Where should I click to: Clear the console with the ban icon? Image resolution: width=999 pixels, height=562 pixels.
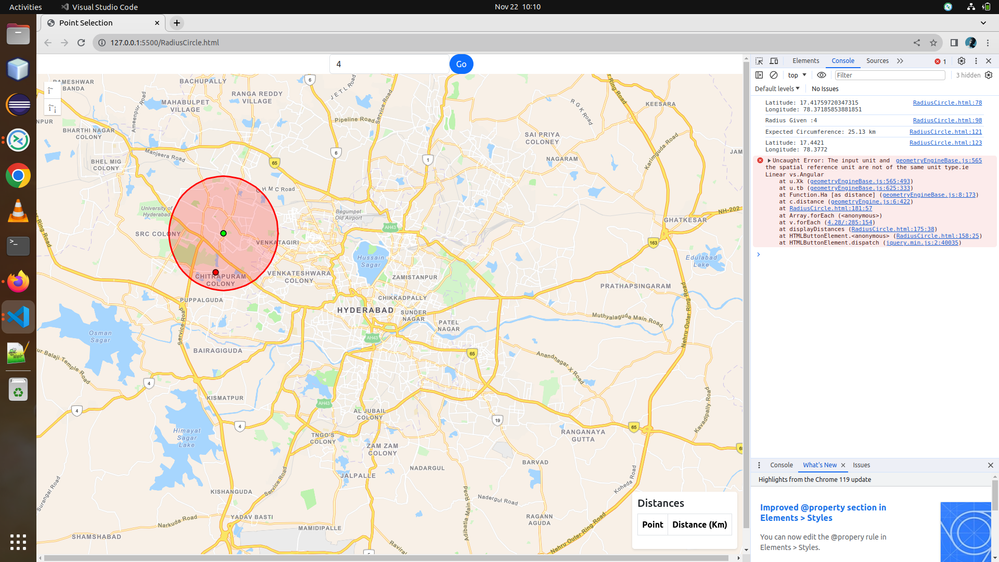click(x=774, y=75)
